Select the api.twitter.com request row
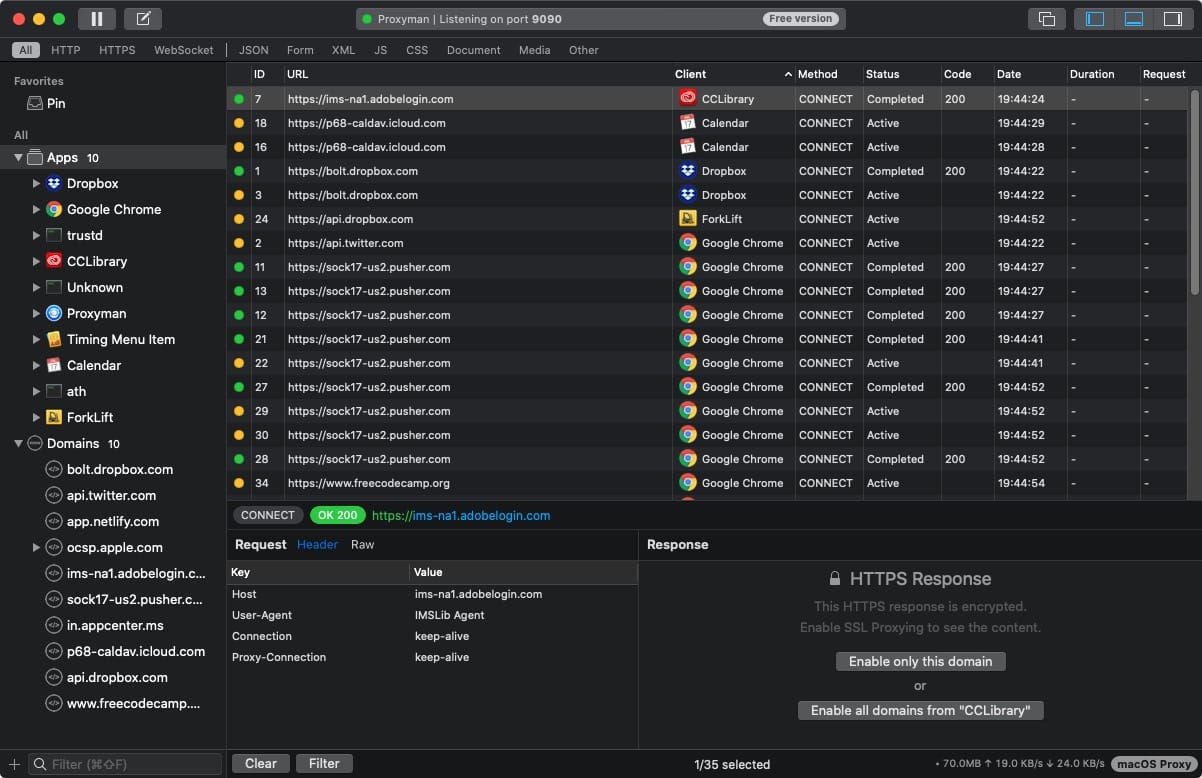The height and width of the screenshot is (778, 1202). click(708, 243)
